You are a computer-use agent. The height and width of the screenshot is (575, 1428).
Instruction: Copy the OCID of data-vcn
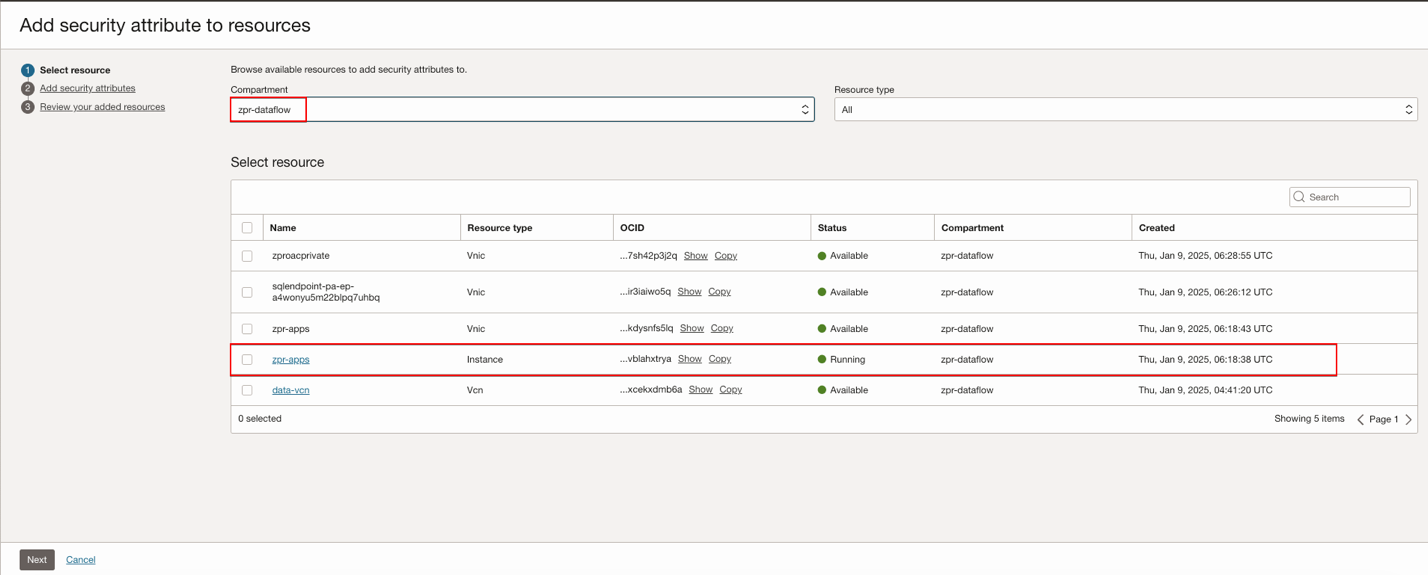(730, 390)
